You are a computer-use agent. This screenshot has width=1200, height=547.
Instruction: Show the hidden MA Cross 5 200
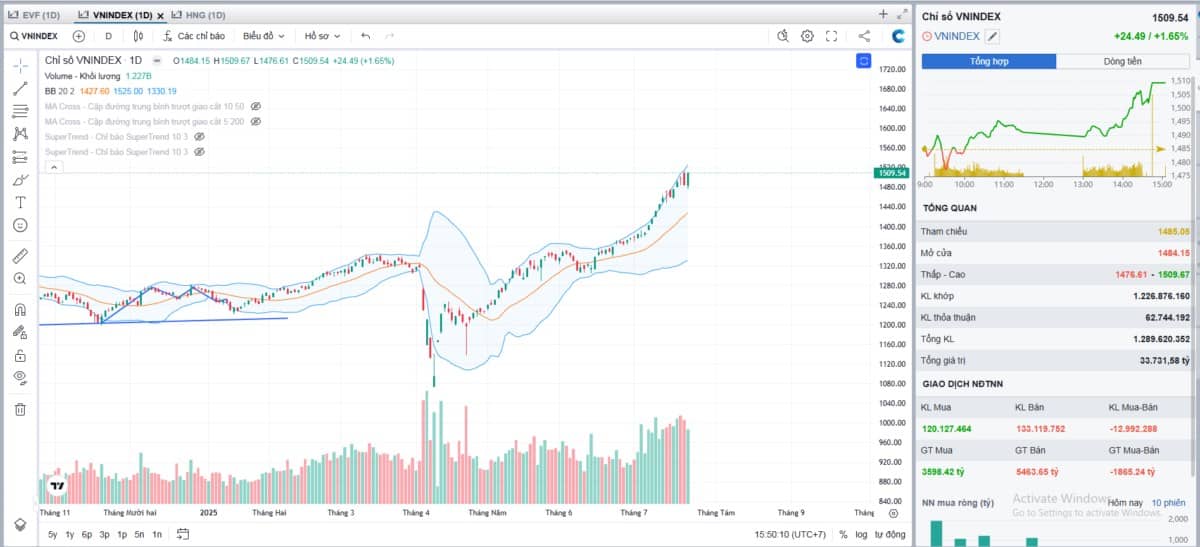(x=255, y=121)
